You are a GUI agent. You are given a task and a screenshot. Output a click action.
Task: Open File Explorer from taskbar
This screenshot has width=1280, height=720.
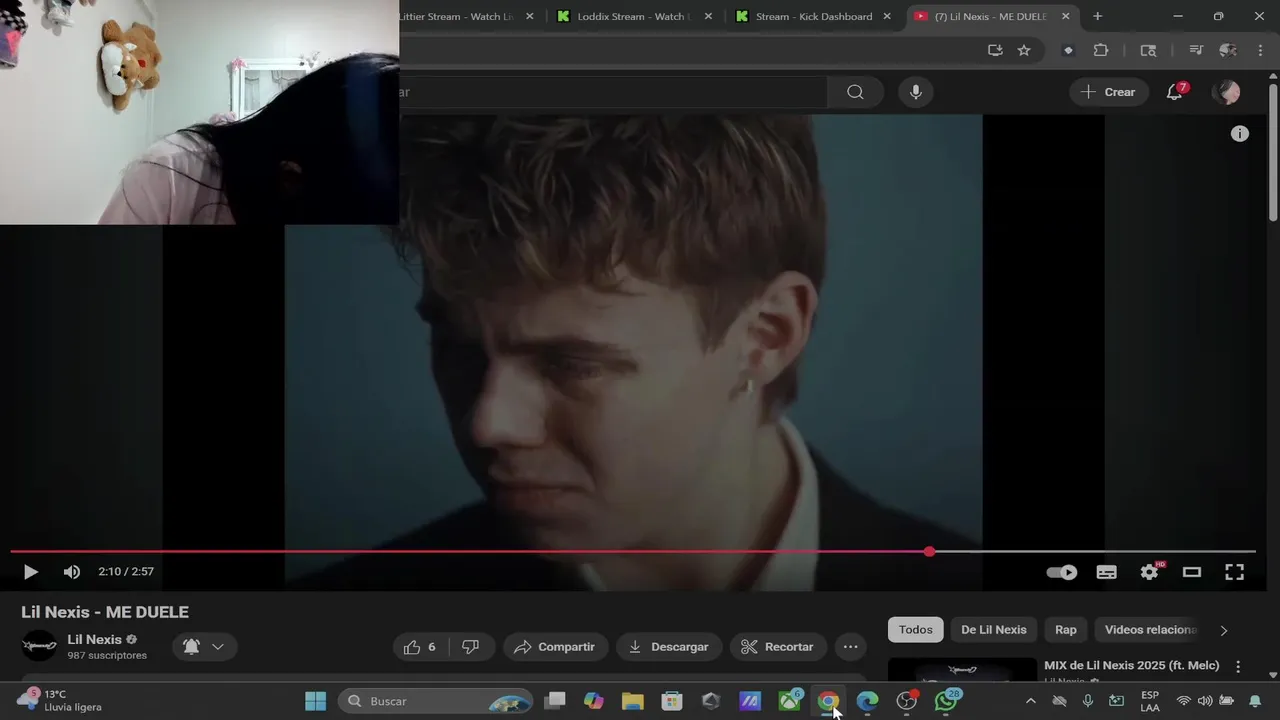coord(633,701)
